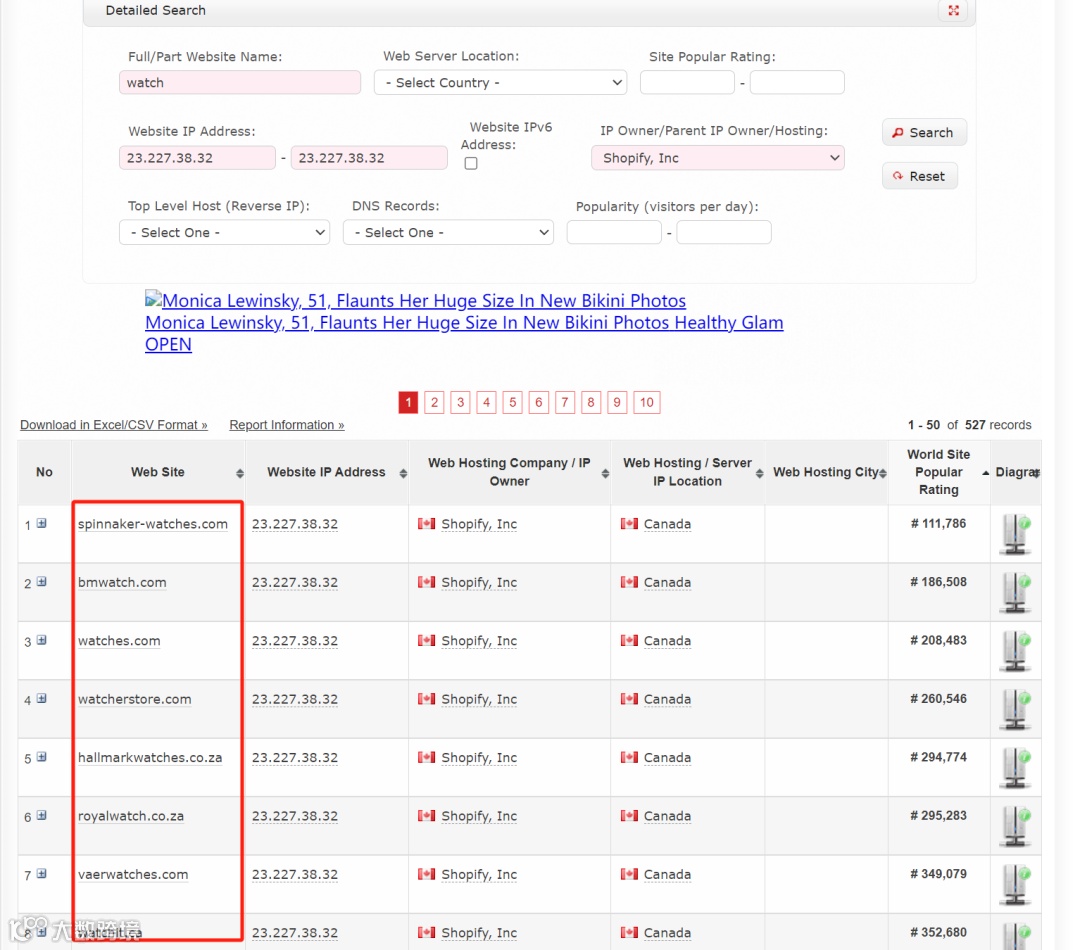The image size is (1080, 950).
Task: Sort by World Site Popular Rating arrow
Action: point(985,473)
